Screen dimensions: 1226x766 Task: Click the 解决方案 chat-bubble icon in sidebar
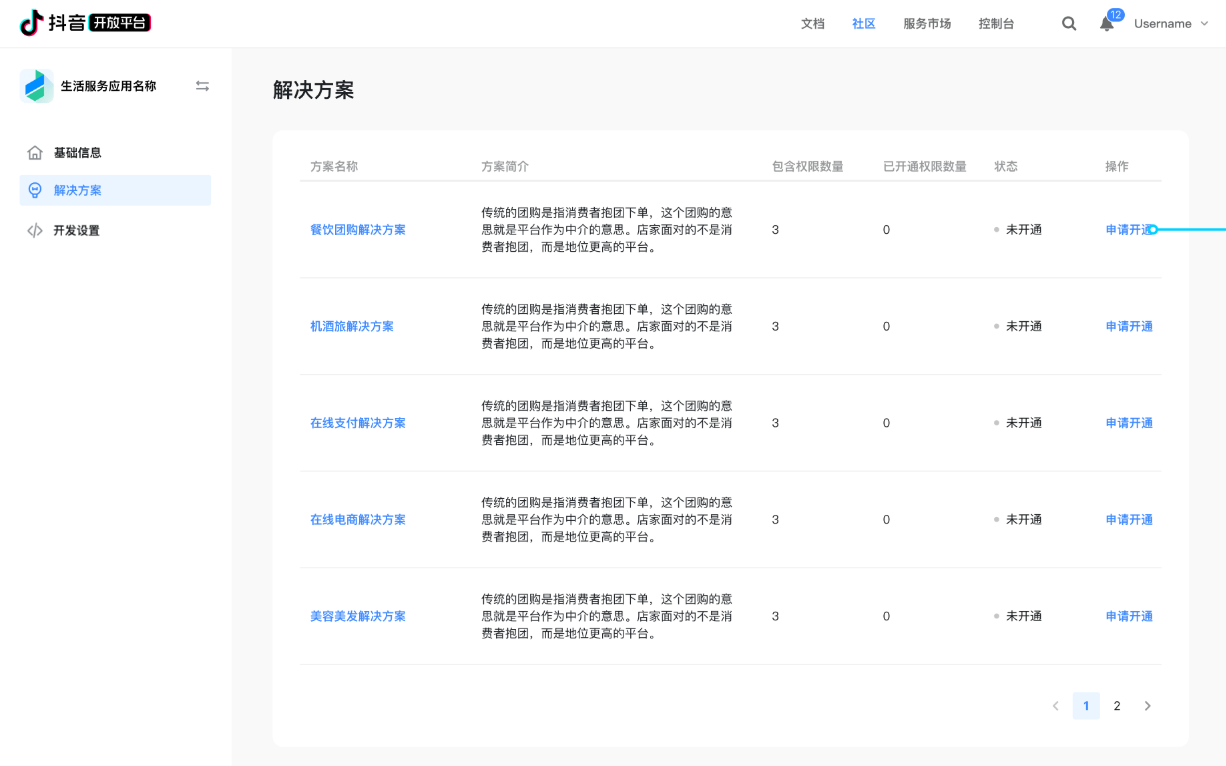click(34, 190)
